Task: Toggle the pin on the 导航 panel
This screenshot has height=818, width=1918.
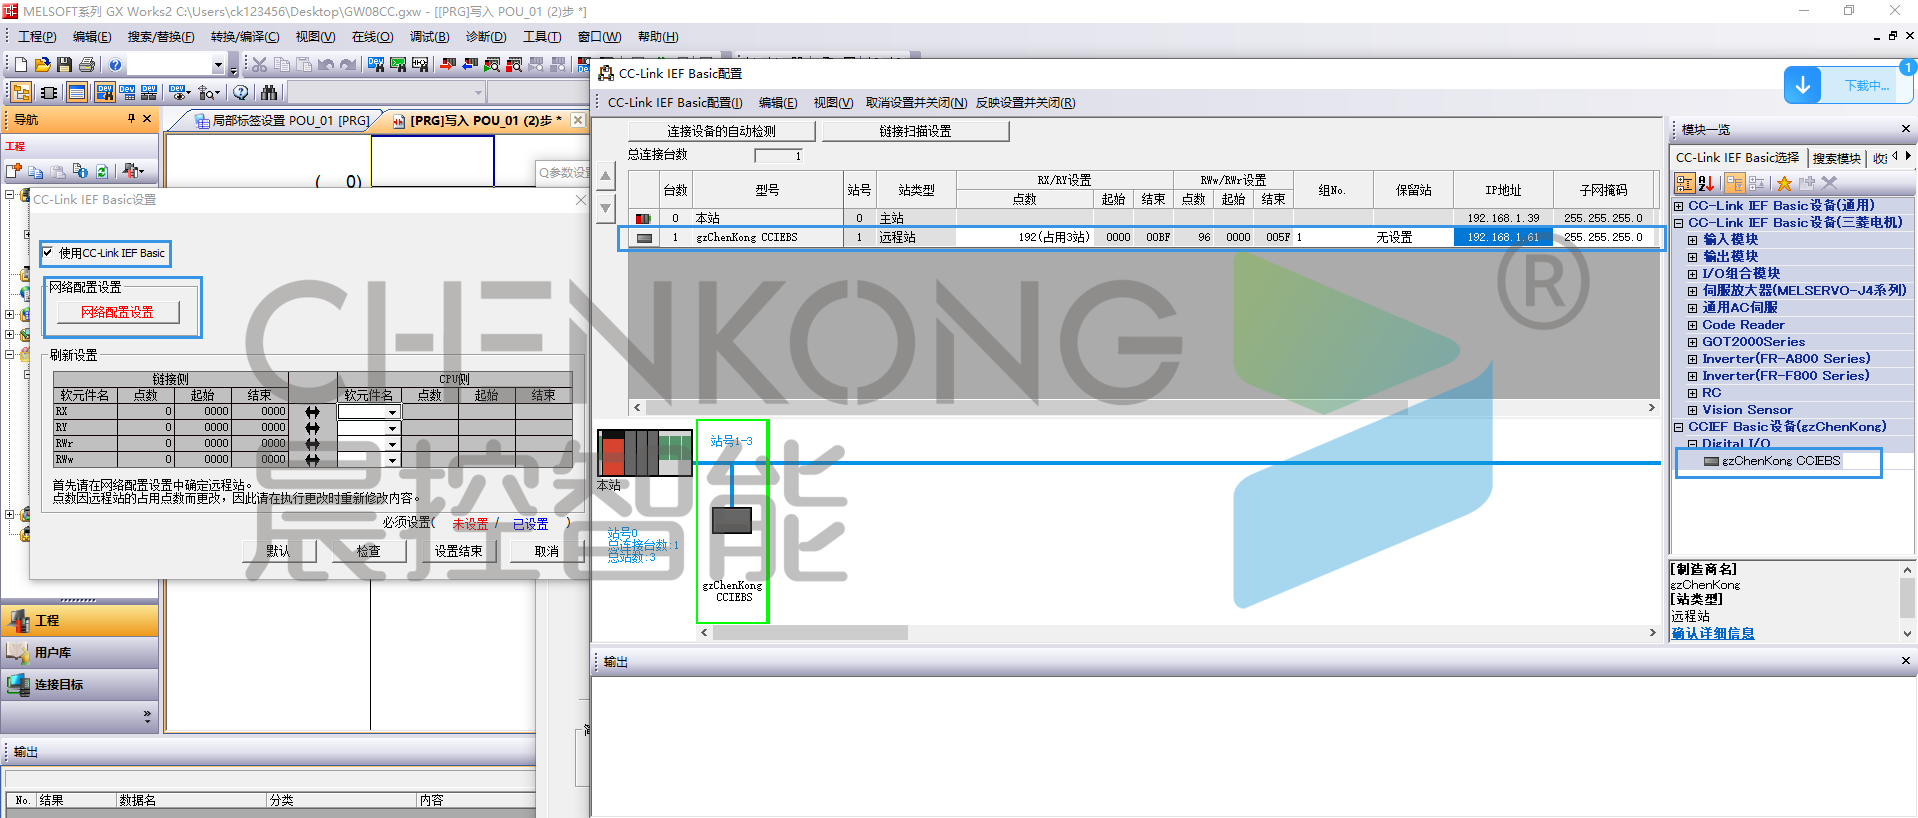Action: [x=131, y=119]
